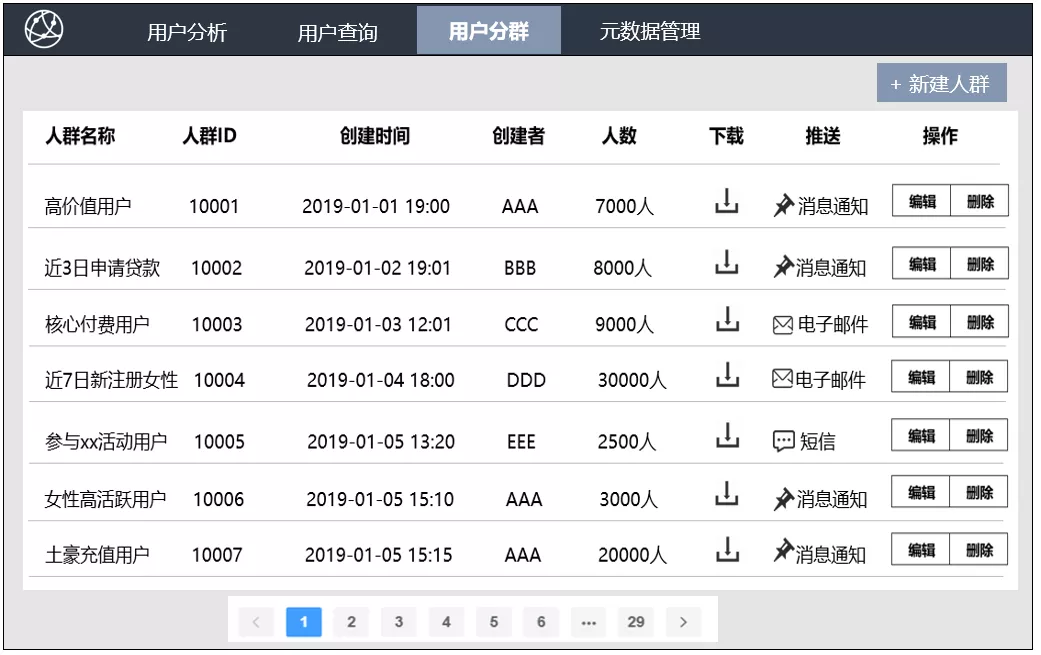
Task: Delete the 近7日新注册女性 group
Action: point(979,377)
